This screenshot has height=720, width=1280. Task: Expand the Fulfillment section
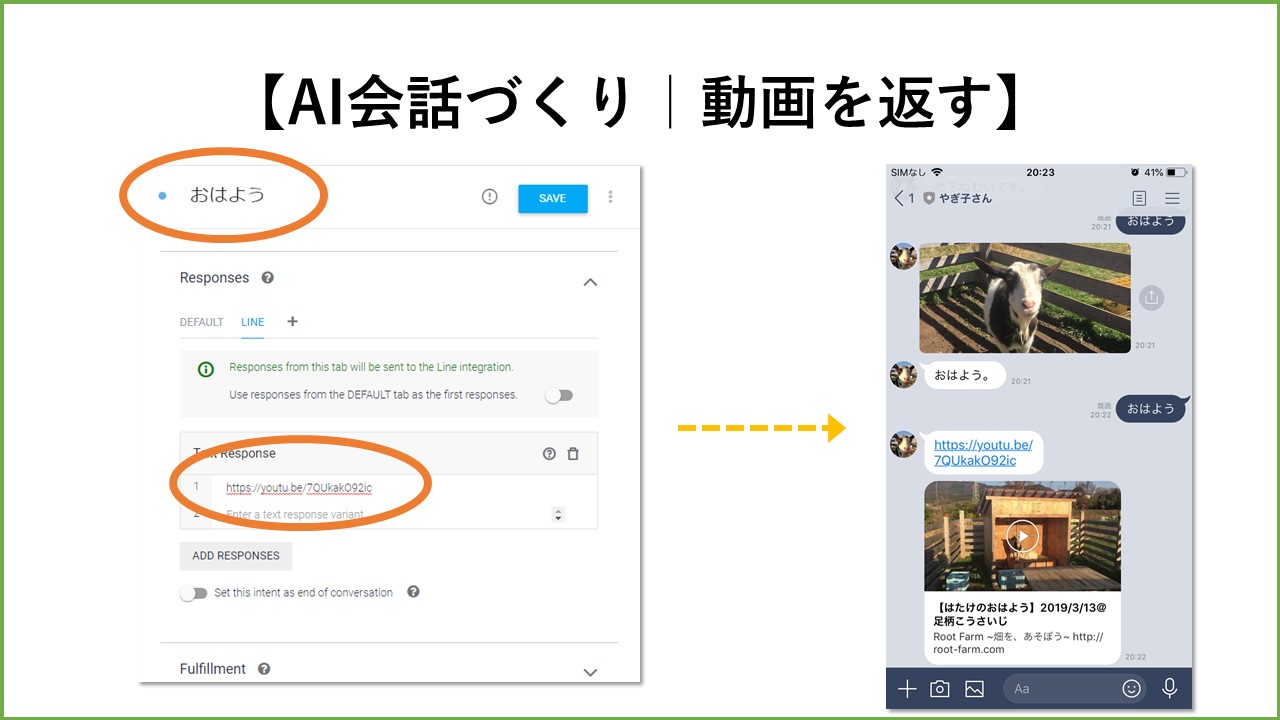pos(590,672)
